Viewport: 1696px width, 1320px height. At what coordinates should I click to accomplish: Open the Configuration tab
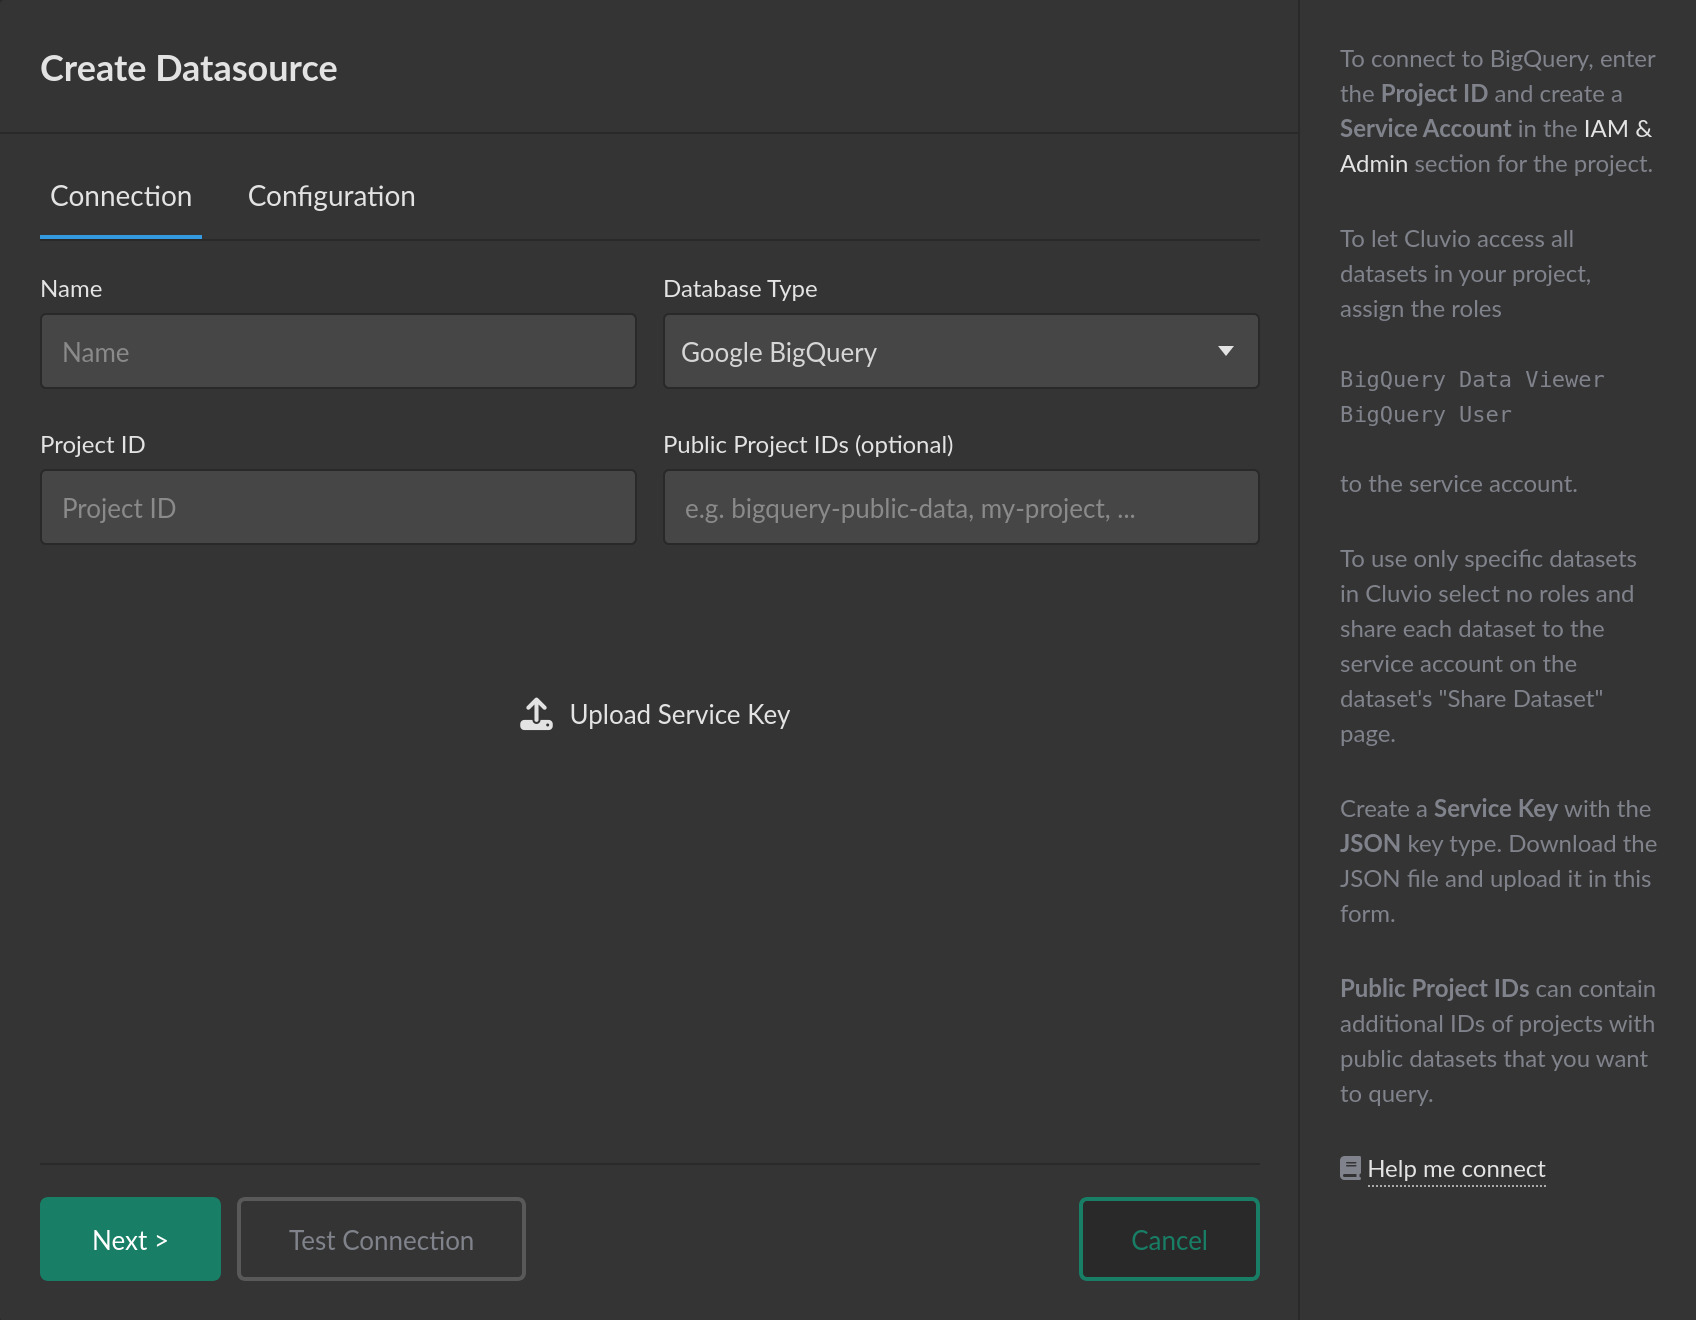point(331,196)
